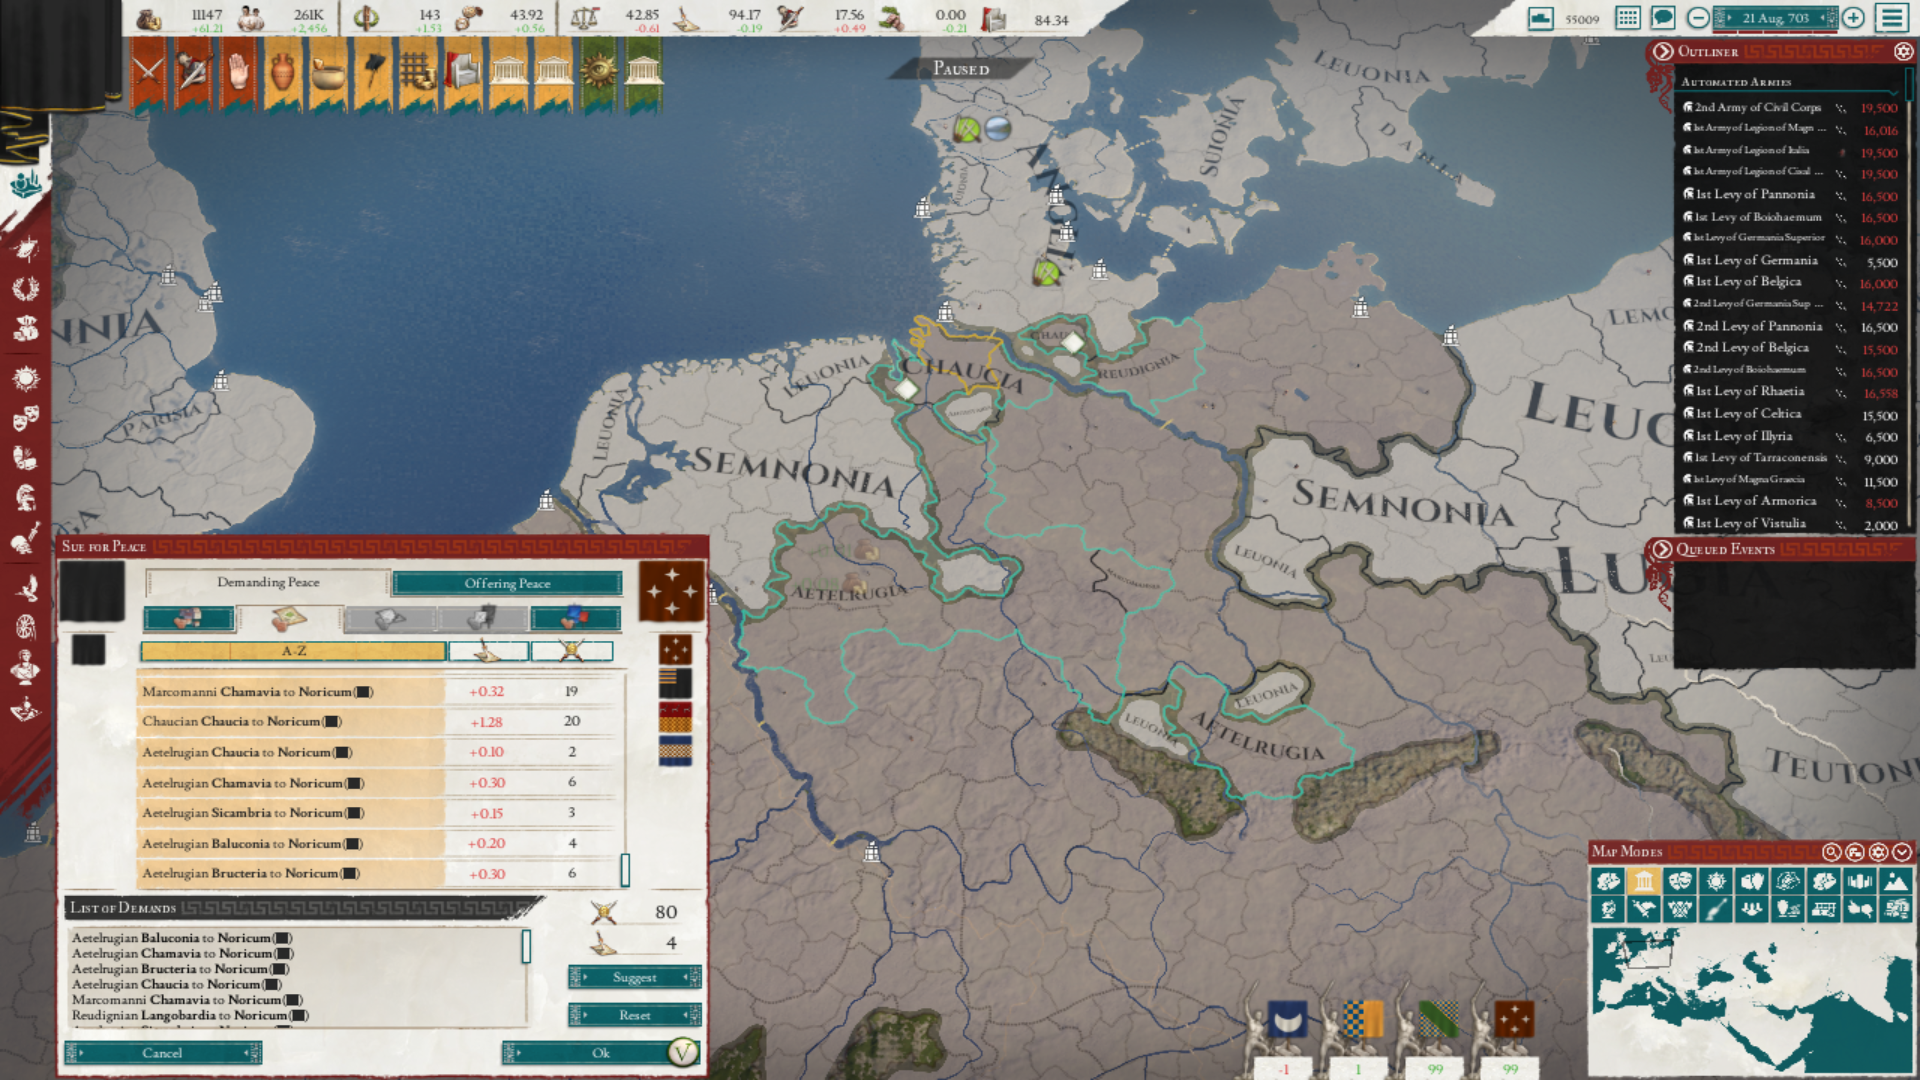This screenshot has width=1920, height=1080.
Task: Open the score ranking icon beside 55009
Action: point(1541,18)
